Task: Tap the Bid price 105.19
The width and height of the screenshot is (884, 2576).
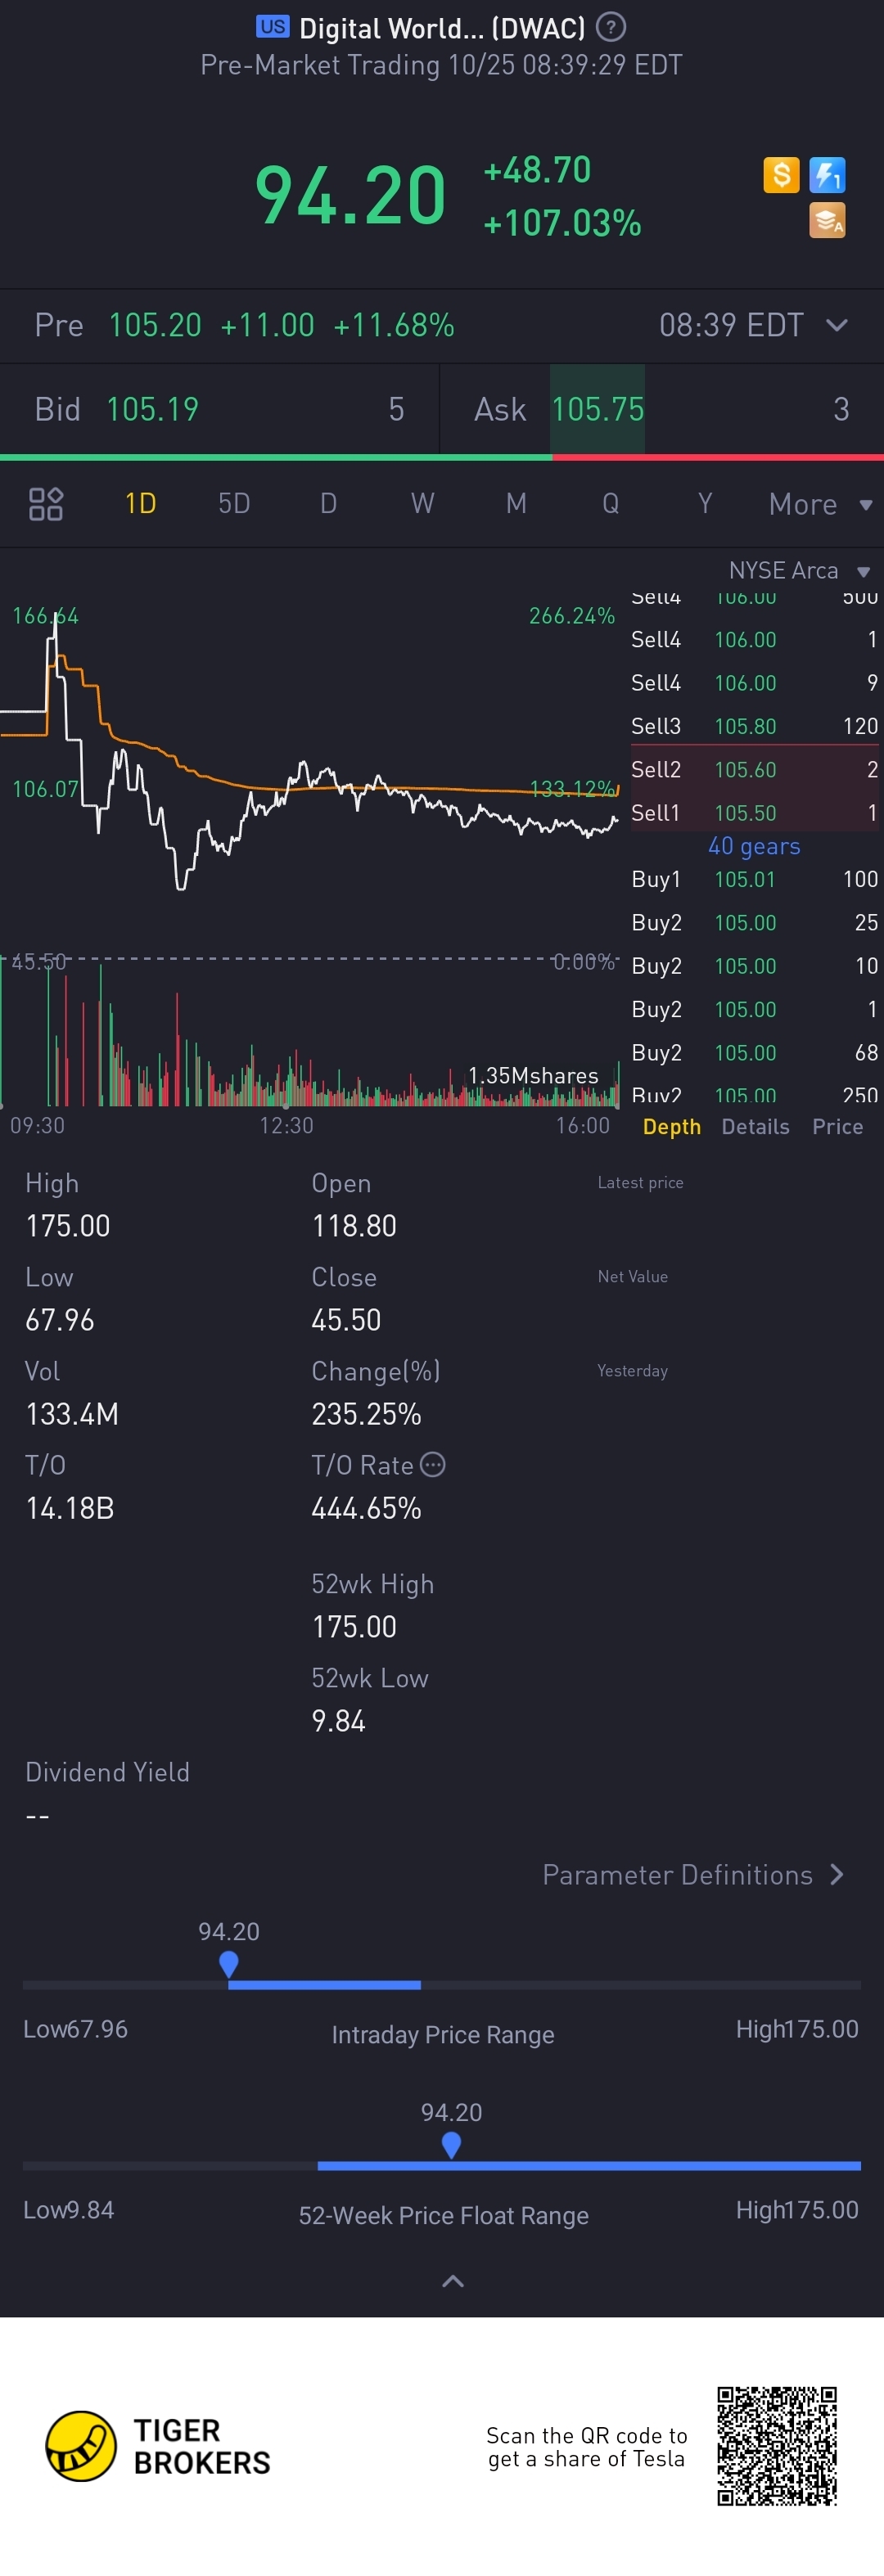Action: [153, 409]
